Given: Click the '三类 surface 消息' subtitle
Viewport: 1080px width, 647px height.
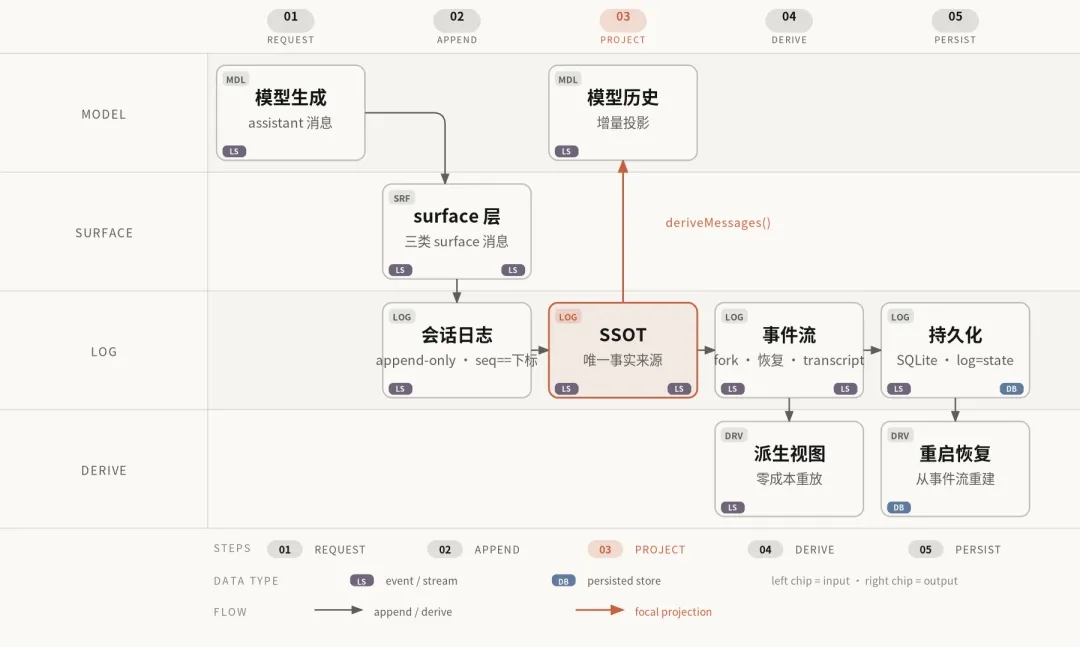Looking at the screenshot, I should point(457,242).
